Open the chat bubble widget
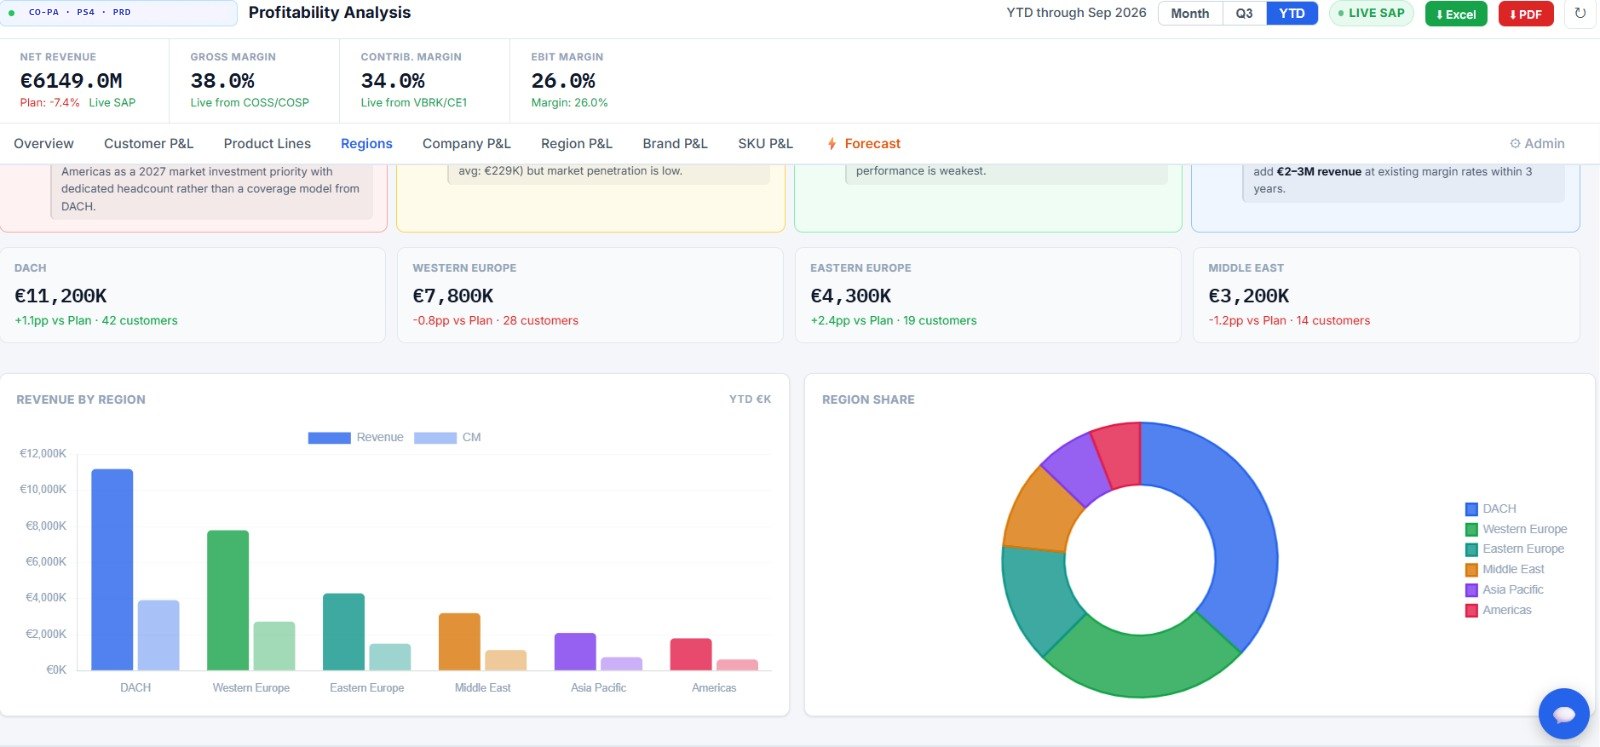The width and height of the screenshot is (1600, 747). 1564,714
